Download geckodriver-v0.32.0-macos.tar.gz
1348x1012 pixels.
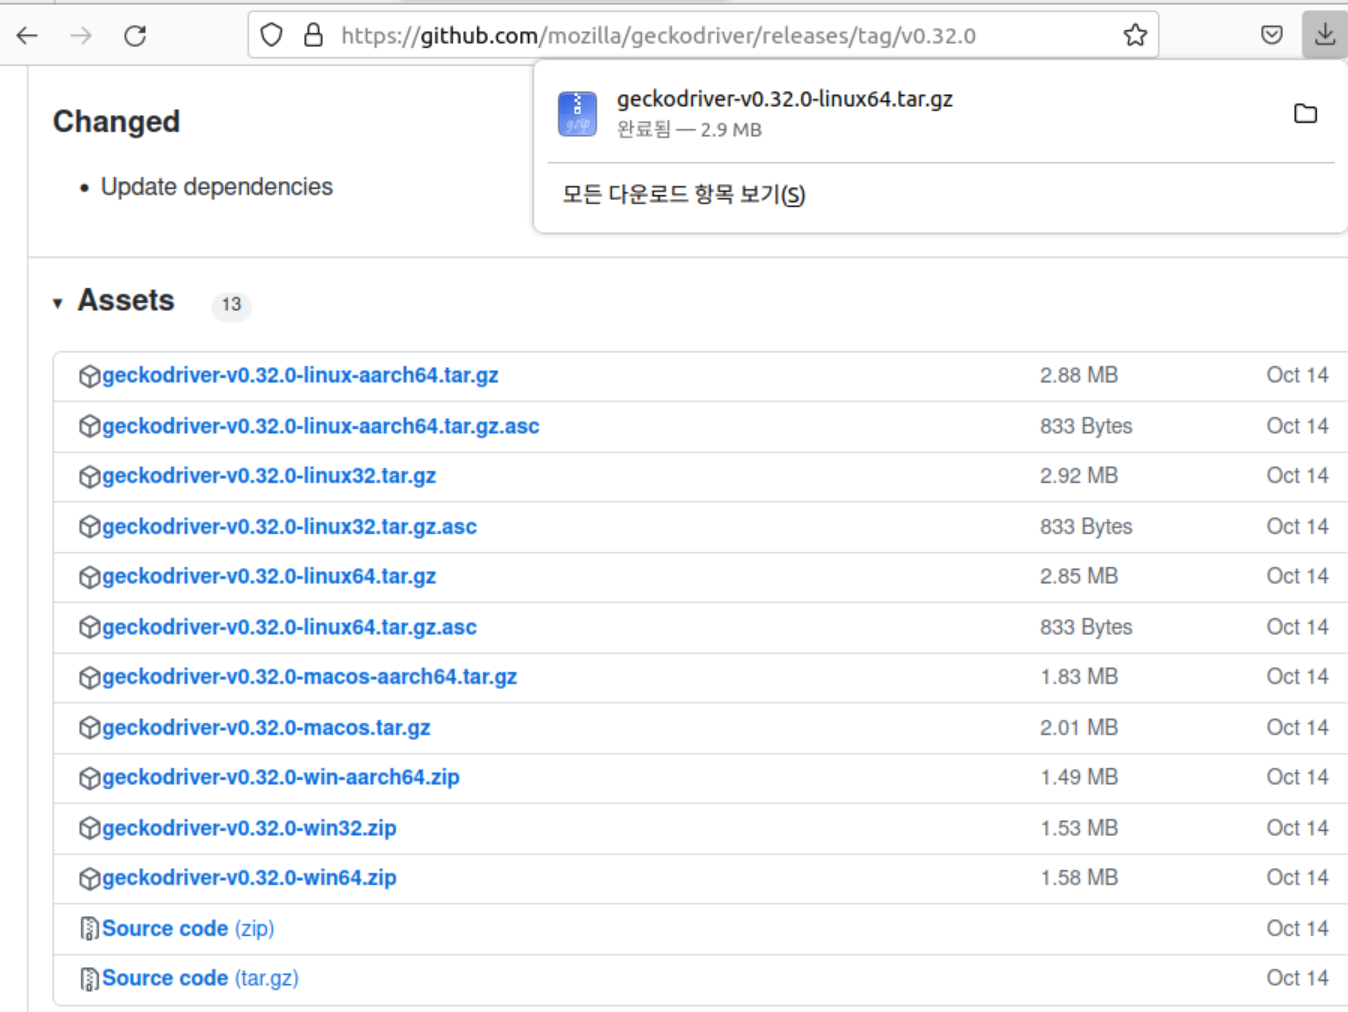pyautogui.click(x=266, y=728)
